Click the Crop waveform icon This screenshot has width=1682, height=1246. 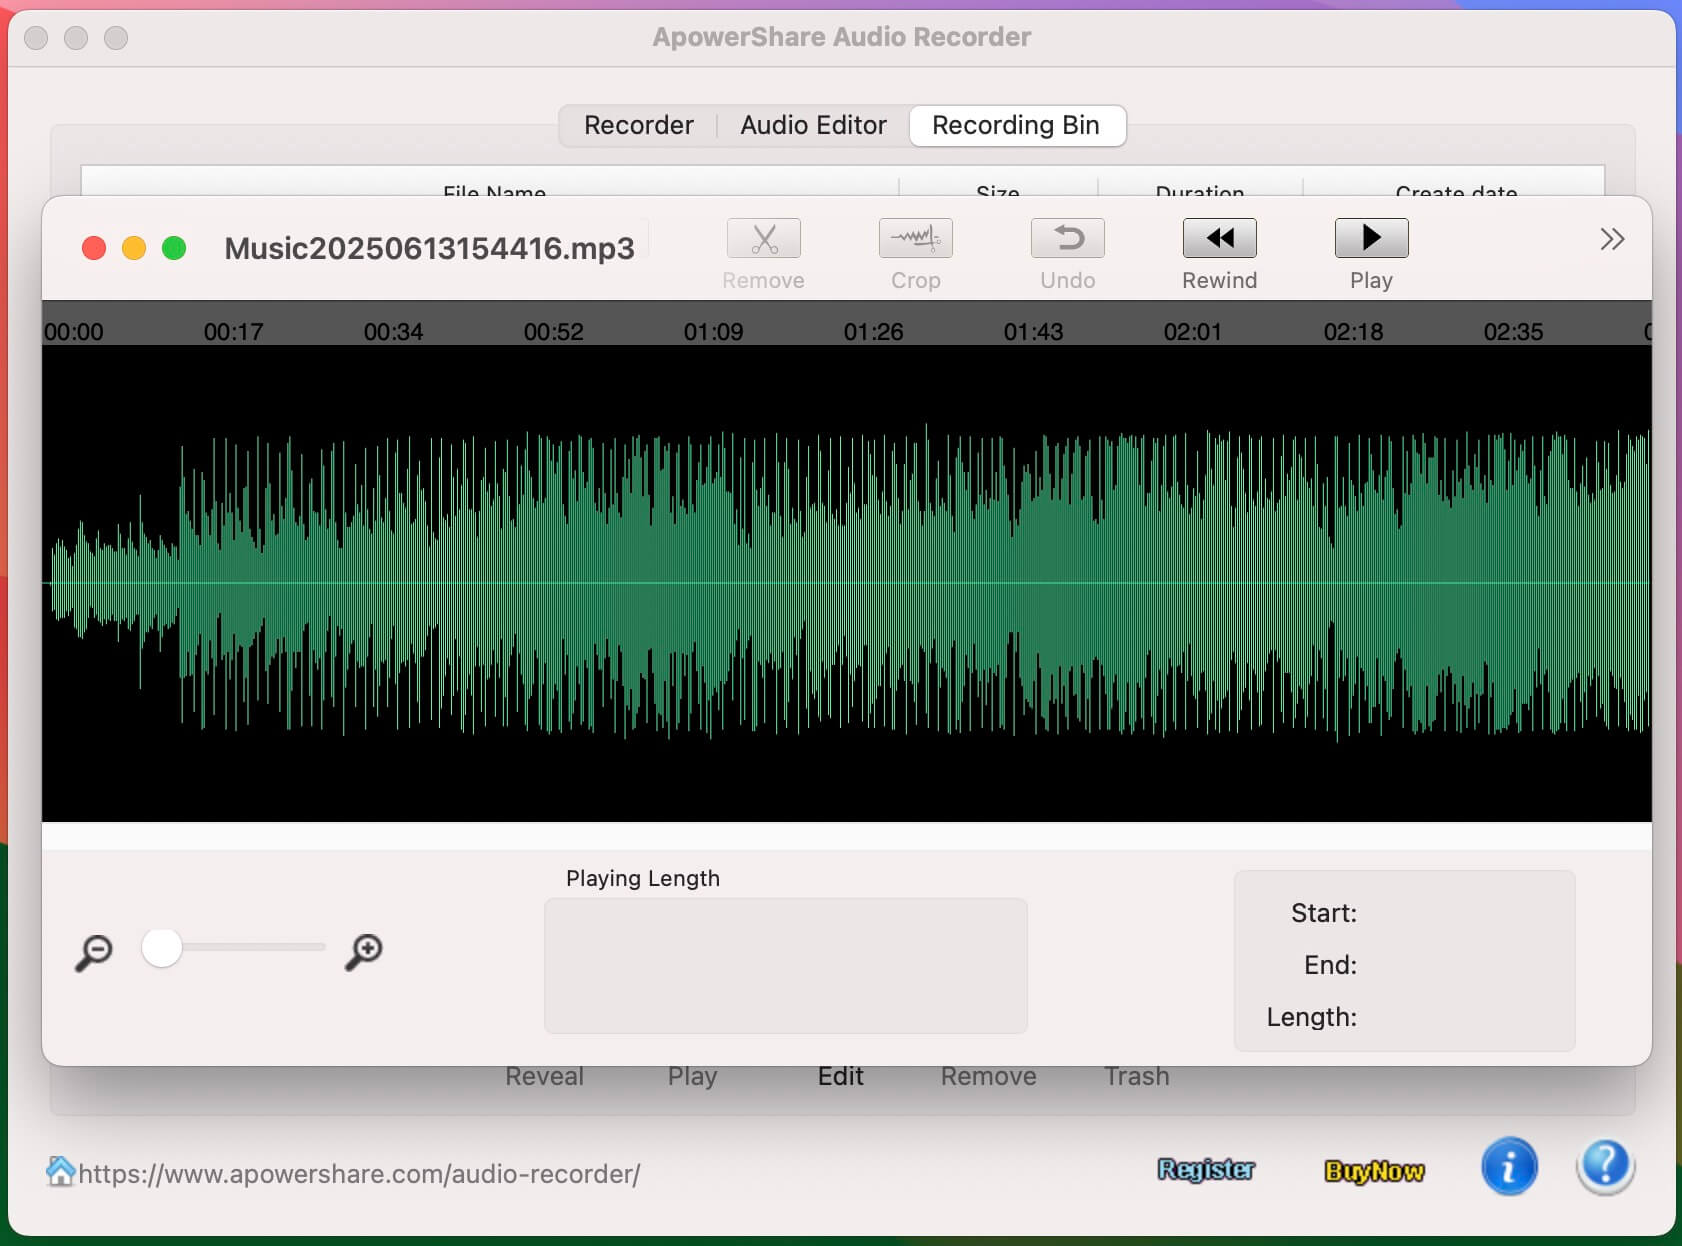tap(915, 239)
